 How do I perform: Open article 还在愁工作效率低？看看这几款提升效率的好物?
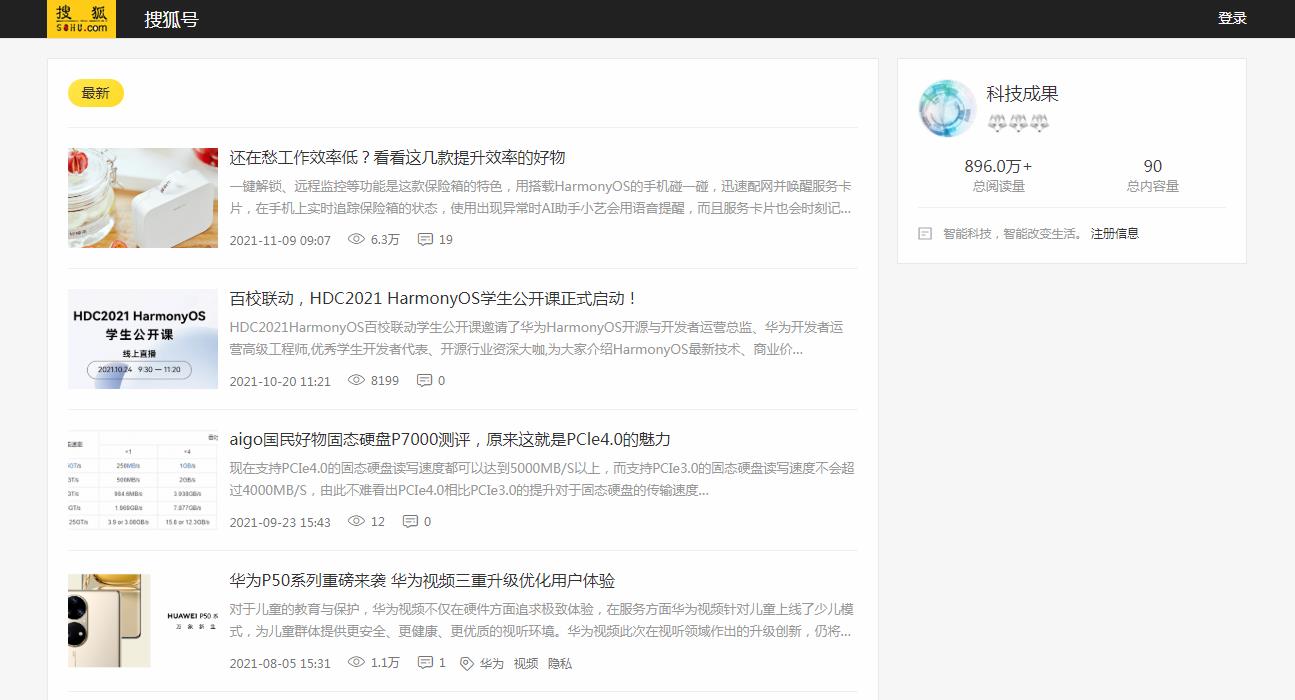point(398,157)
